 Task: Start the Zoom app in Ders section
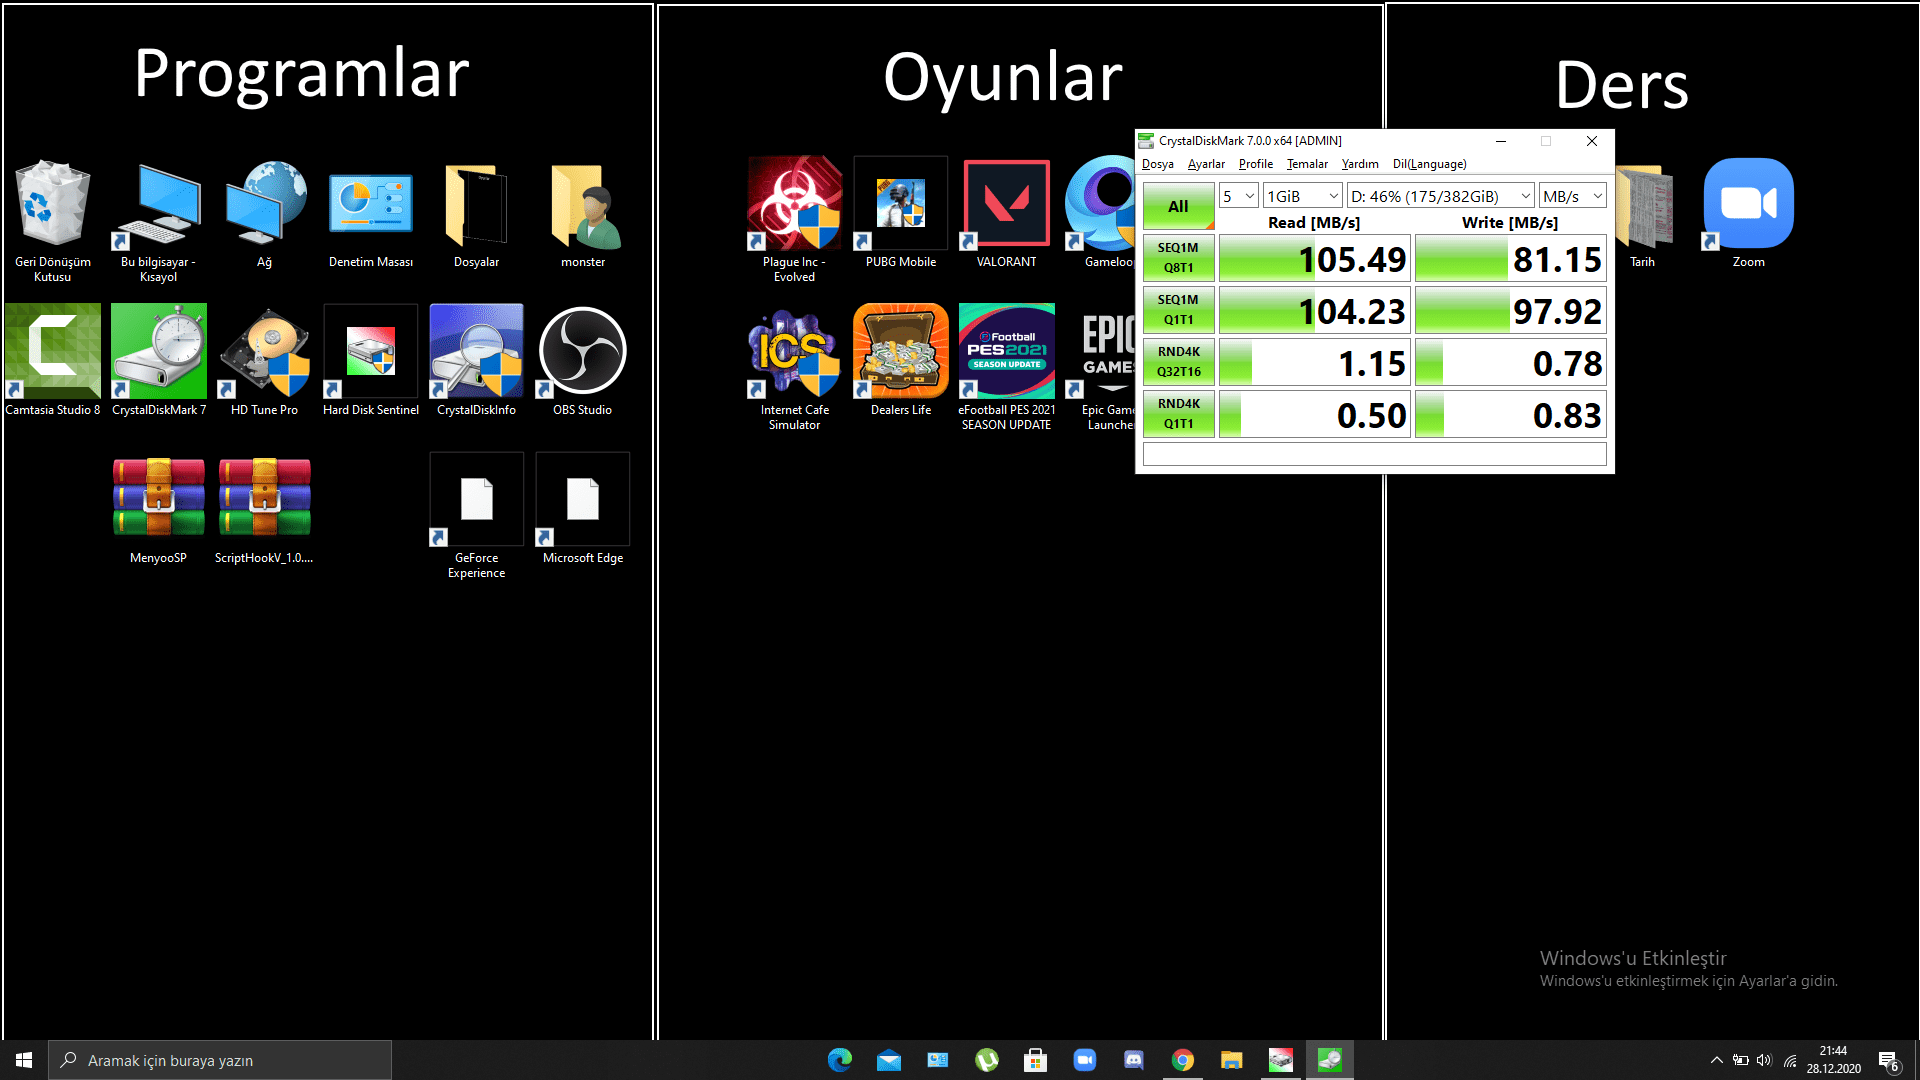(1749, 203)
